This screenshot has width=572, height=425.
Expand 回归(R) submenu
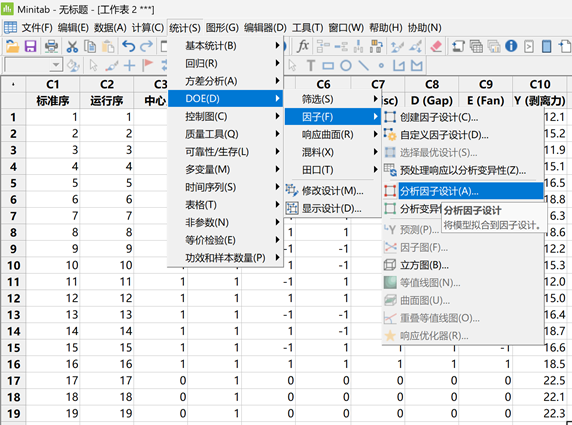[225, 63]
